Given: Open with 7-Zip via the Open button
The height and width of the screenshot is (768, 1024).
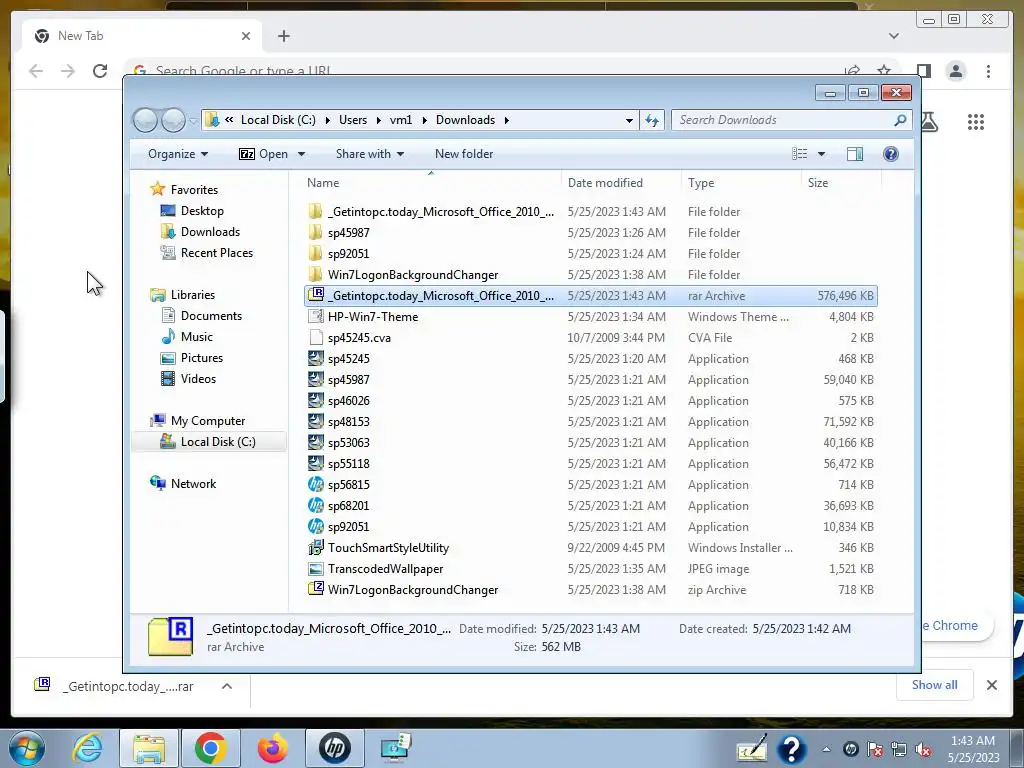Looking at the screenshot, I should tap(264, 154).
